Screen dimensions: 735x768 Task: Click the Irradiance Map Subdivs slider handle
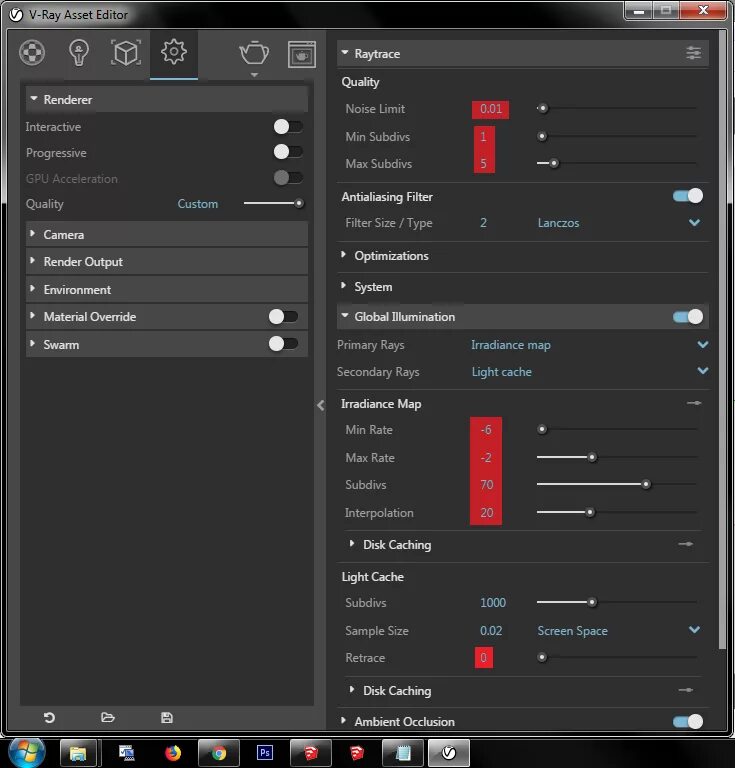point(646,484)
